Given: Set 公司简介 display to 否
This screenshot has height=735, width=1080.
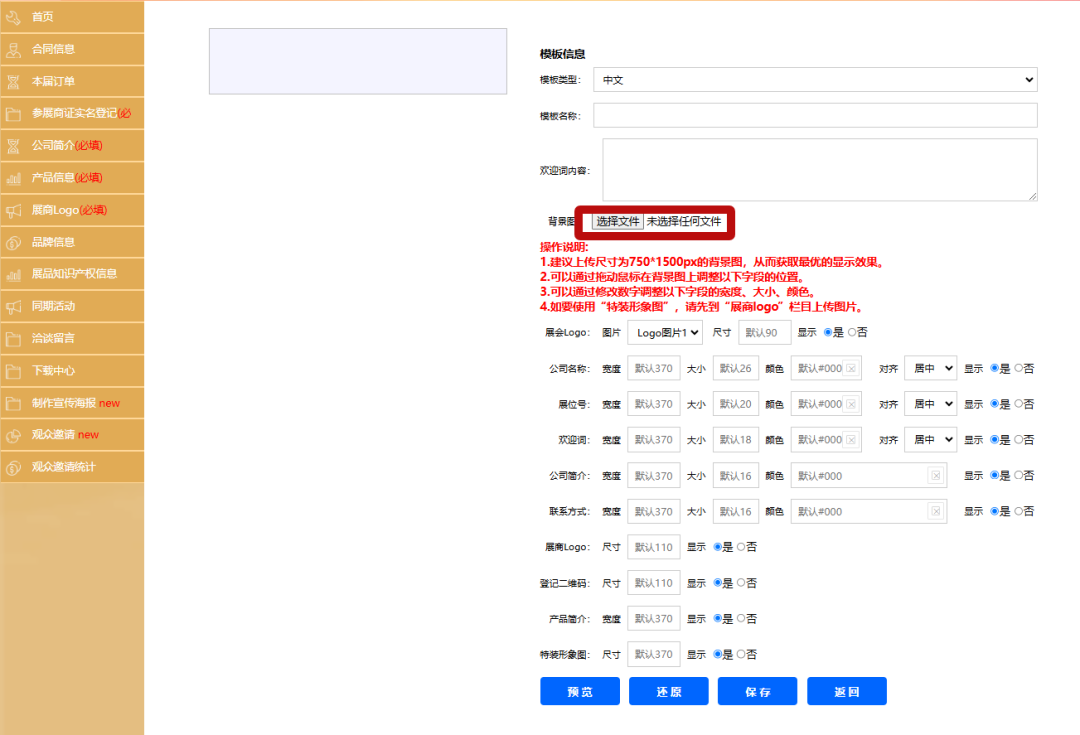Looking at the screenshot, I should coord(1019,475).
